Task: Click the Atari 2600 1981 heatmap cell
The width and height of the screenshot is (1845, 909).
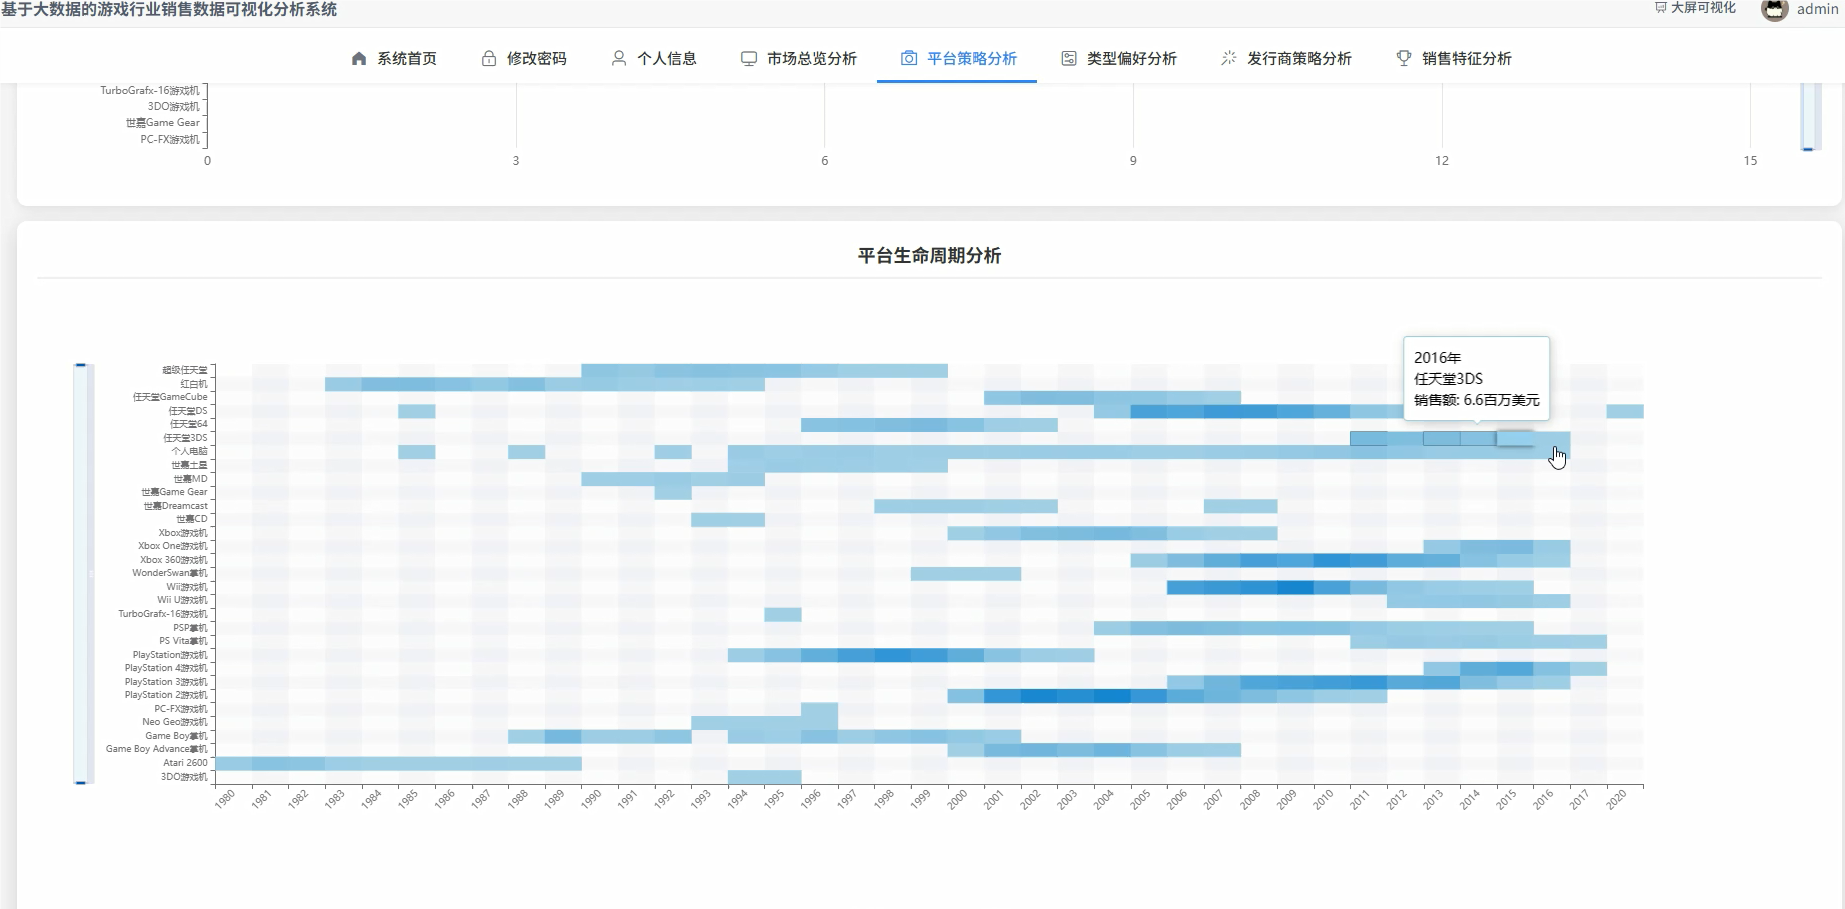Action: pyautogui.click(x=270, y=763)
